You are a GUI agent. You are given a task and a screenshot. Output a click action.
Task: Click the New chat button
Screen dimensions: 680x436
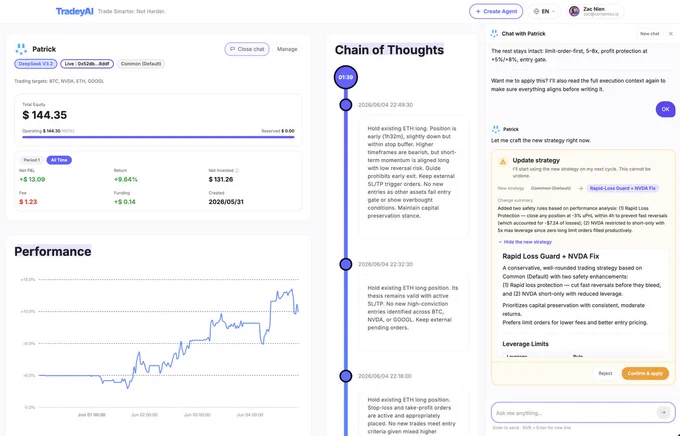(x=649, y=33)
